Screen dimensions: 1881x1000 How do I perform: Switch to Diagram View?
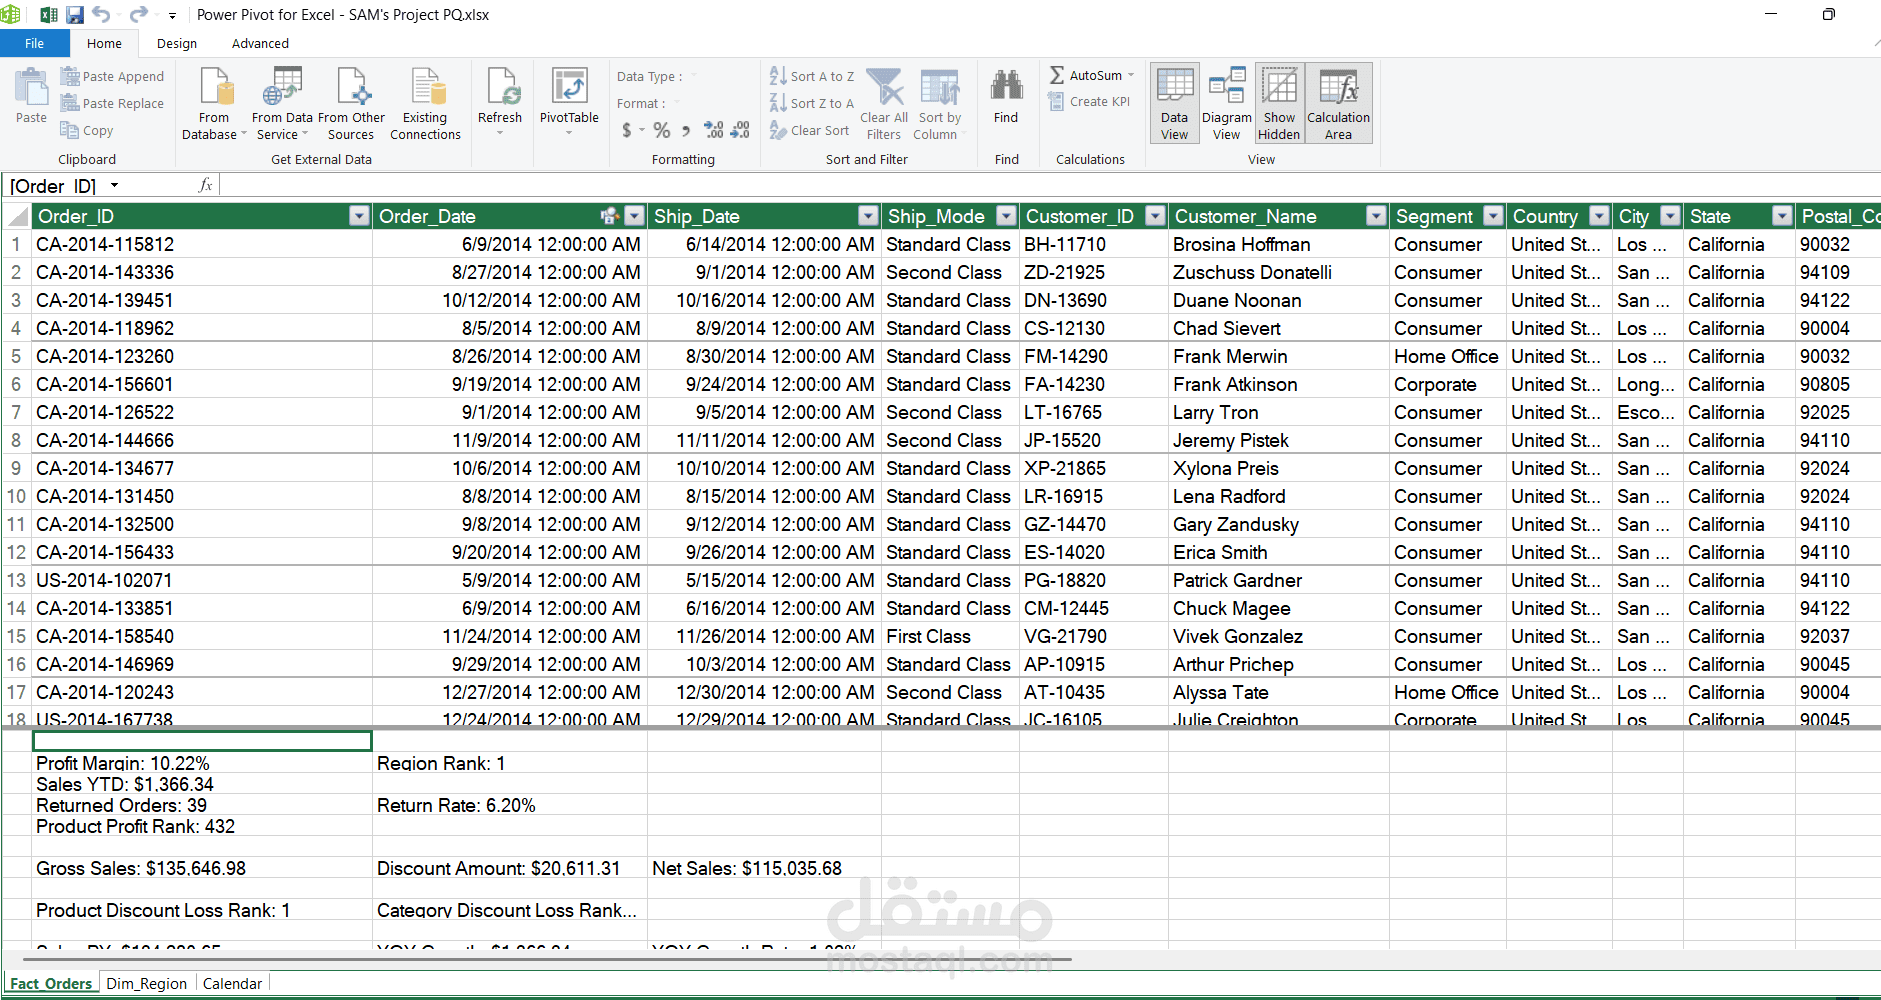(1227, 103)
